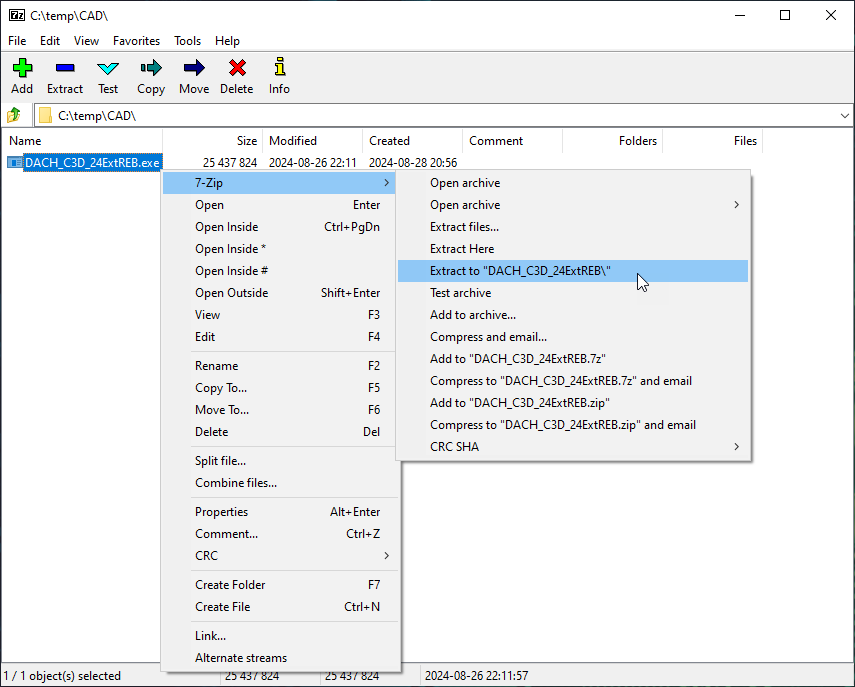Open the address bar dropdown arrow

pyautogui.click(x=845, y=114)
